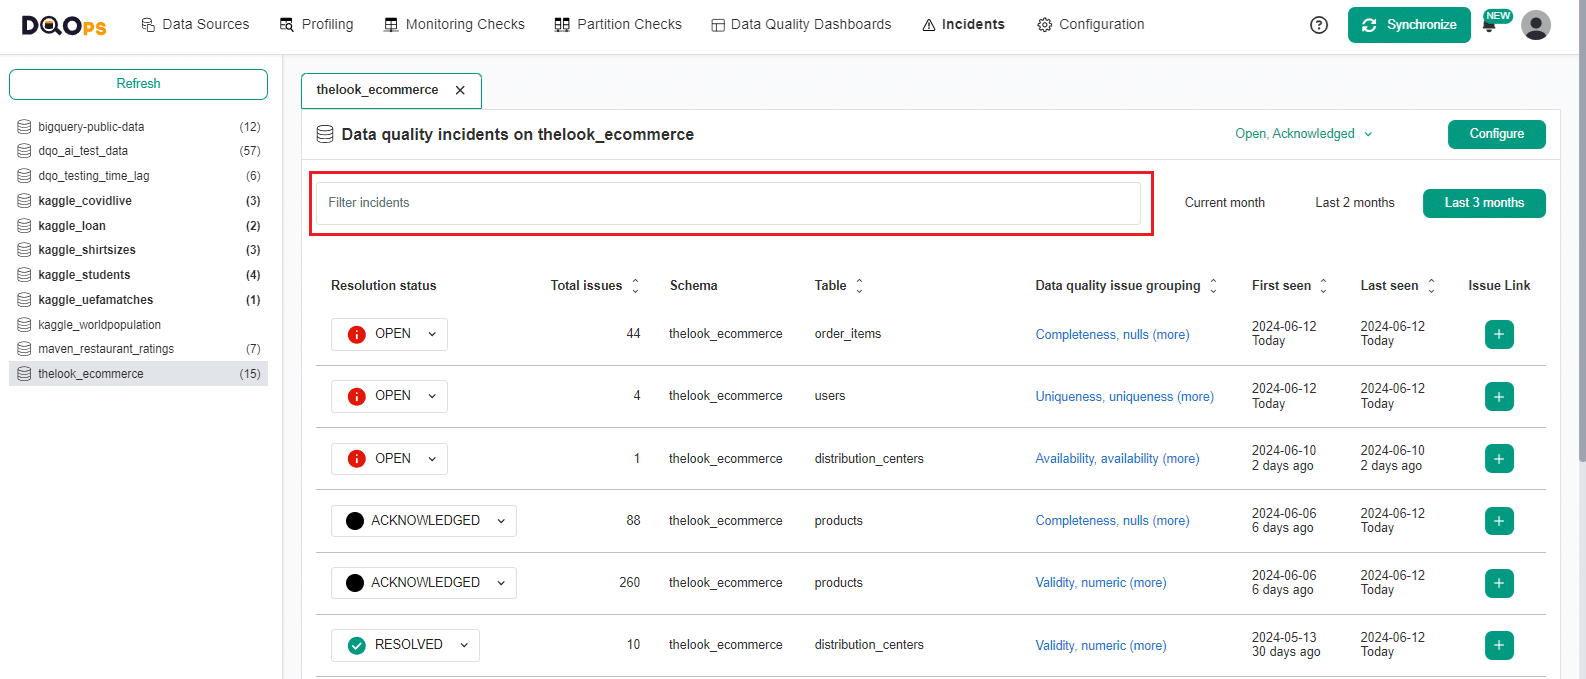Open Completeness, nulls link for products
Viewport: 1586px width, 679px height.
pyautogui.click(x=1113, y=521)
